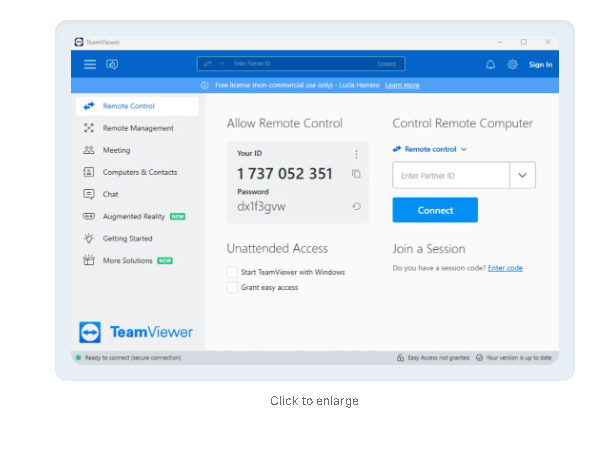601x454 pixels.
Task: Click the Remote Control arrows icon in the sidebar
Action: tap(89, 106)
